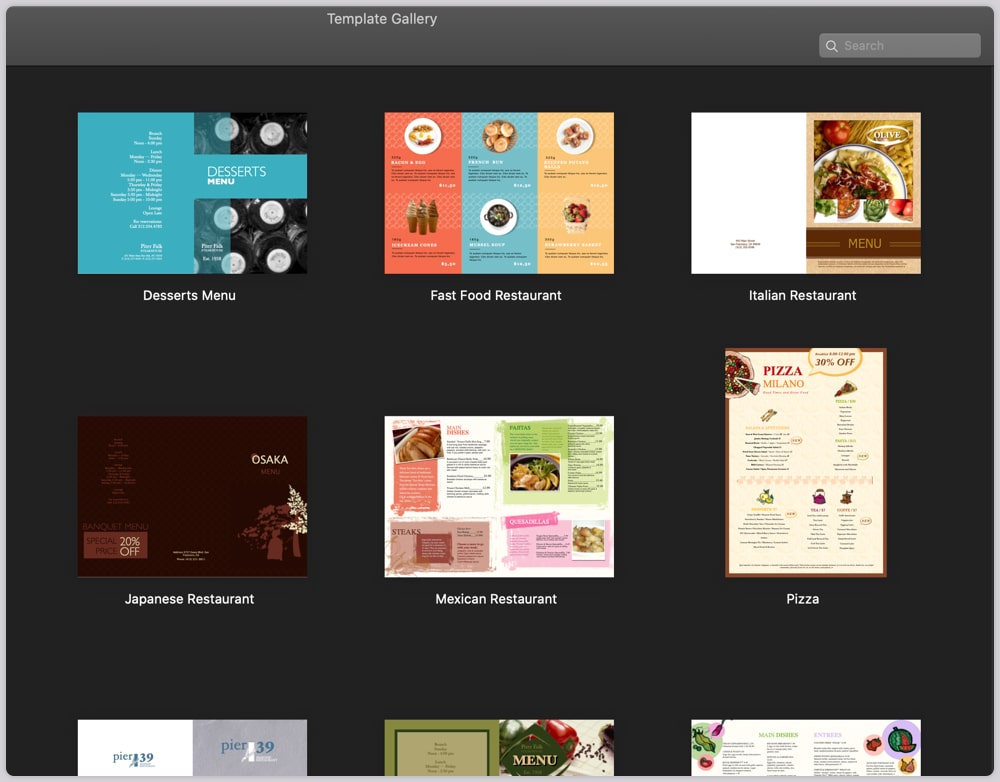Click the magnifying glass icon in search bar
The image size is (1000, 782).
point(832,45)
